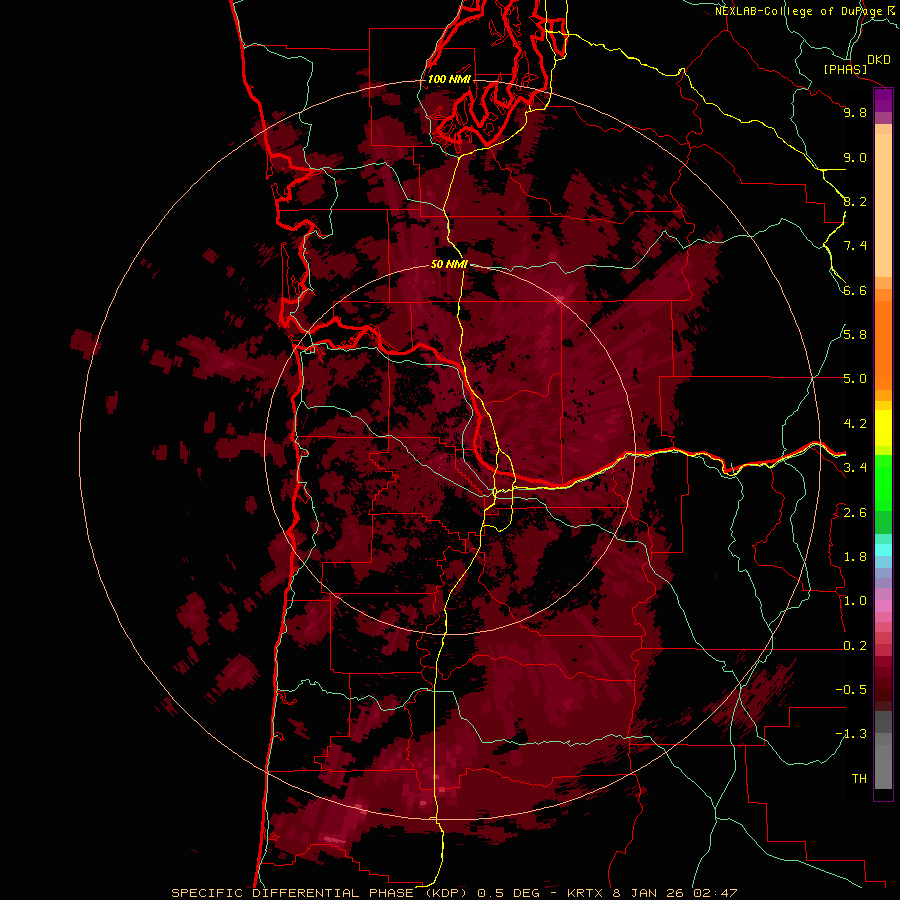Click the DKD legend label
Screen dimensions: 900x900
pyautogui.click(x=879, y=60)
